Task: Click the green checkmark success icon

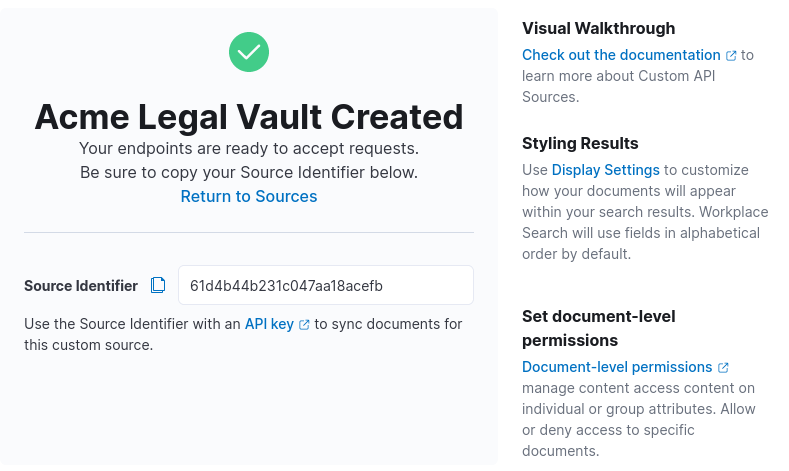Action: [249, 51]
